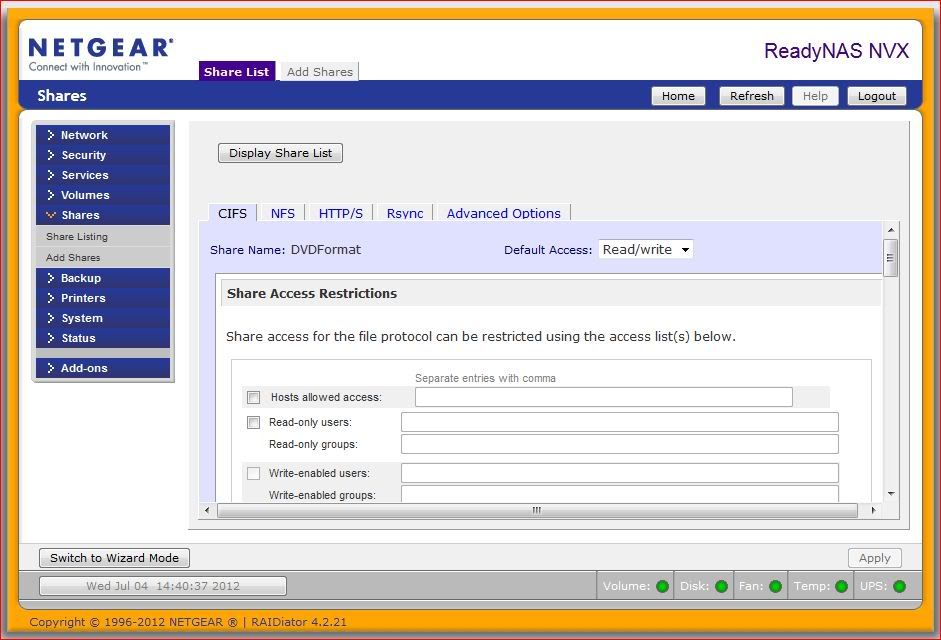This screenshot has height=640, width=941.
Task: Click the horizontal scrollbar right arrow
Action: [872, 510]
